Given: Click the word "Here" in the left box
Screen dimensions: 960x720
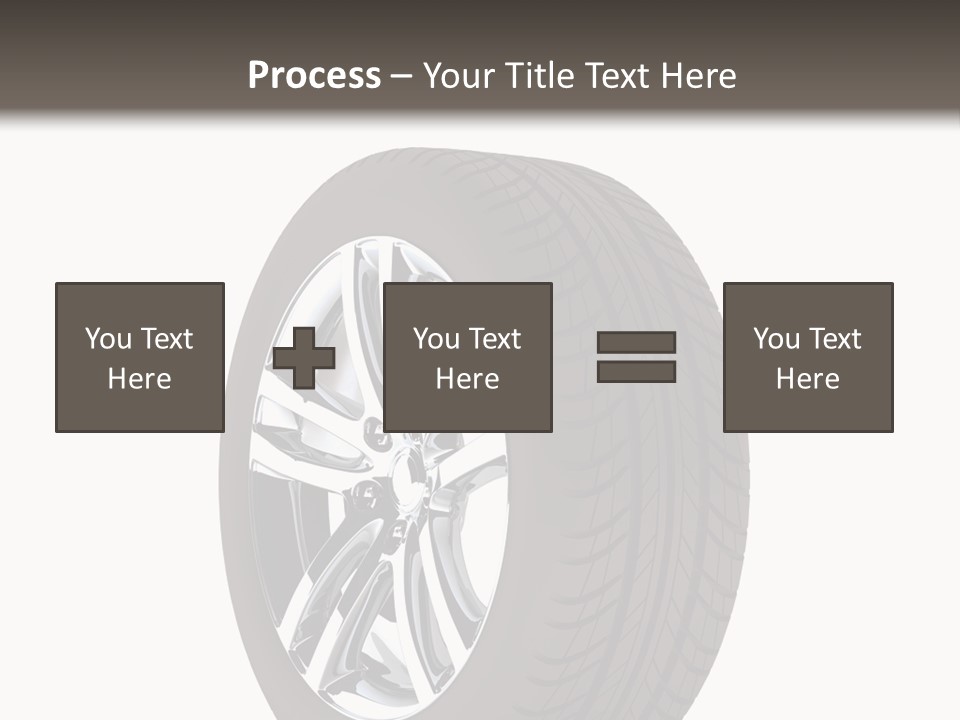Looking at the screenshot, I should (x=139, y=378).
